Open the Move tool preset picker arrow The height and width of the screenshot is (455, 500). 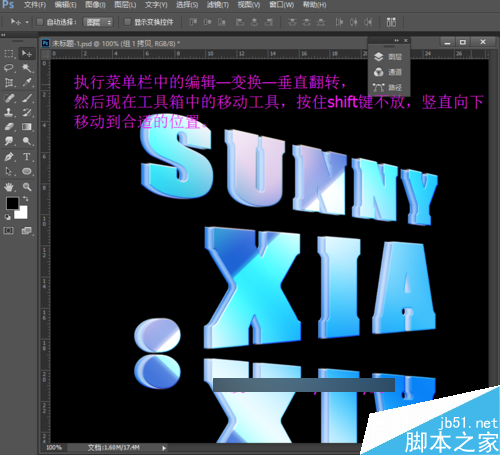(27, 23)
